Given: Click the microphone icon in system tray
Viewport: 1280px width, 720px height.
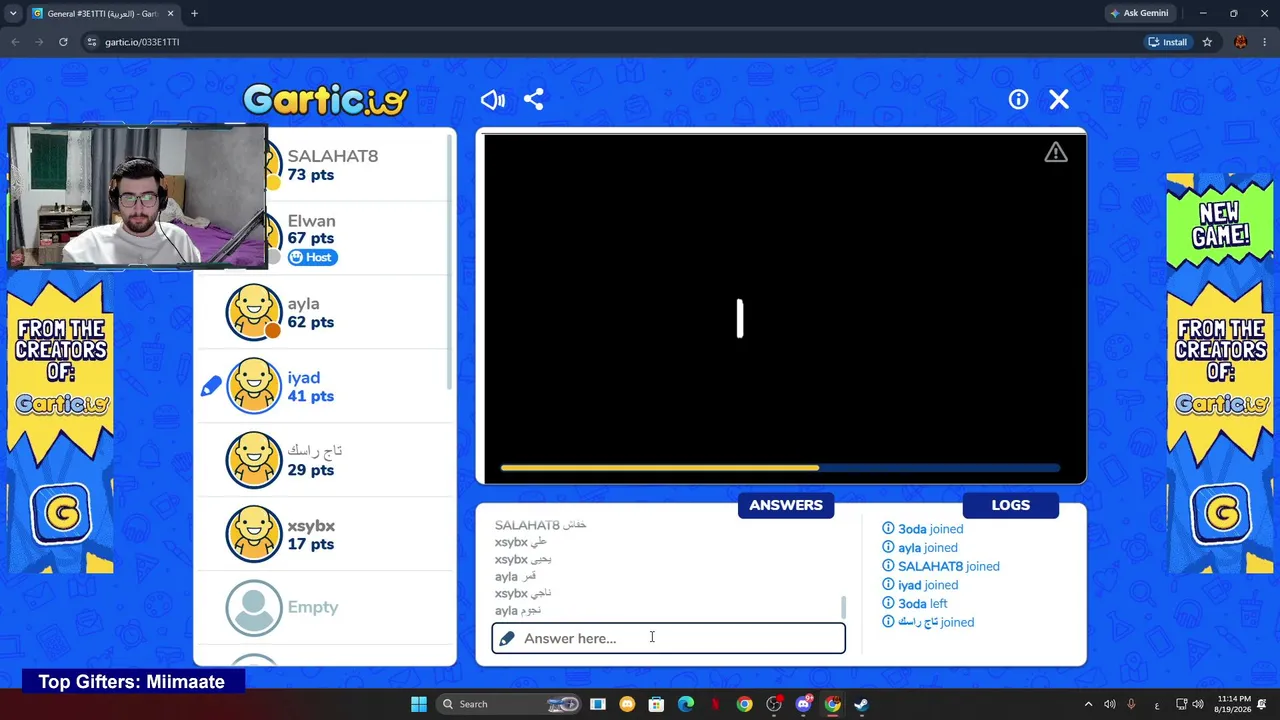Looking at the screenshot, I should point(1131,704).
